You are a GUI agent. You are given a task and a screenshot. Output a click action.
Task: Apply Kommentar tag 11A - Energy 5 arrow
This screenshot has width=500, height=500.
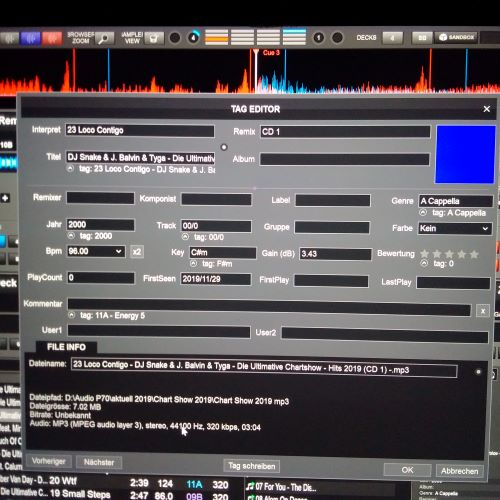tap(71, 315)
